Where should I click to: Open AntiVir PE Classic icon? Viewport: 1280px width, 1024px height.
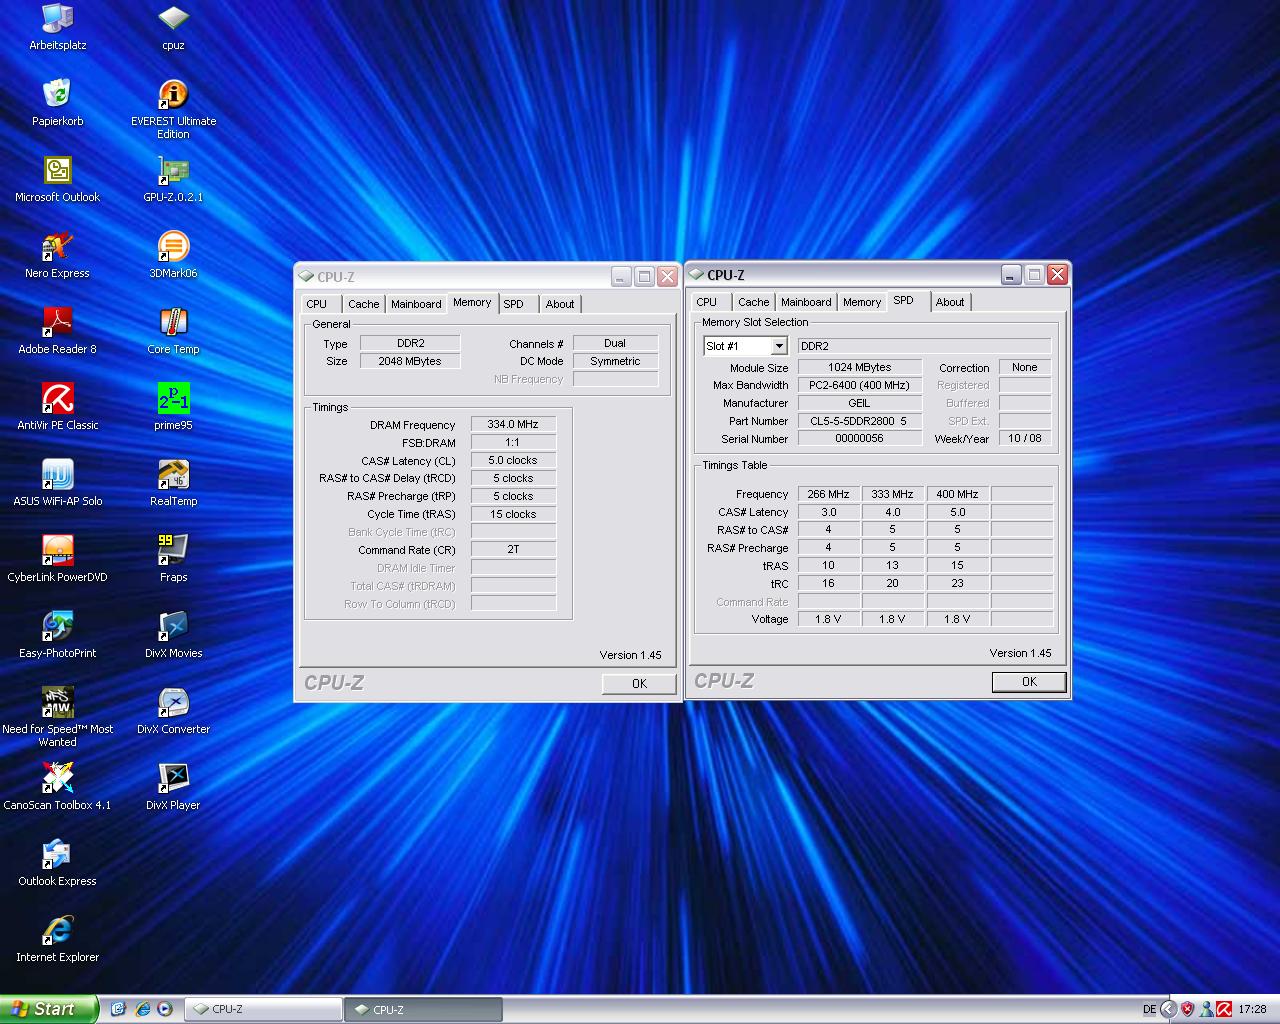pos(57,407)
